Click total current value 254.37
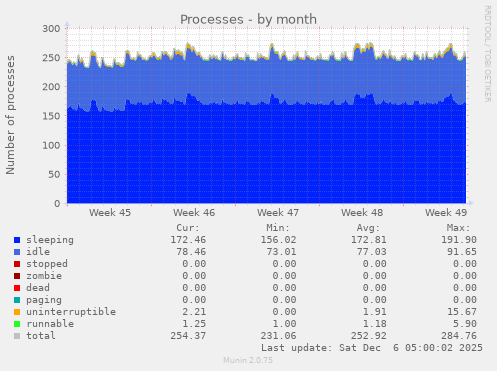Image resolution: width=497 pixels, height=371 pixels. coord(188,336)
